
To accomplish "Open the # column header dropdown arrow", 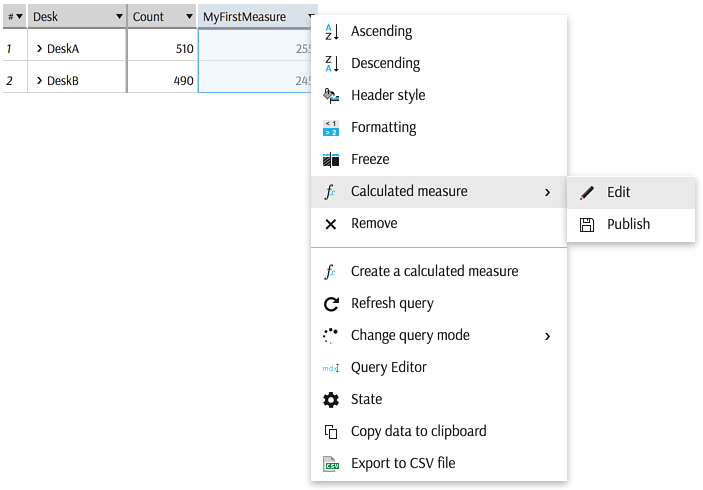I will pos(19,17).
